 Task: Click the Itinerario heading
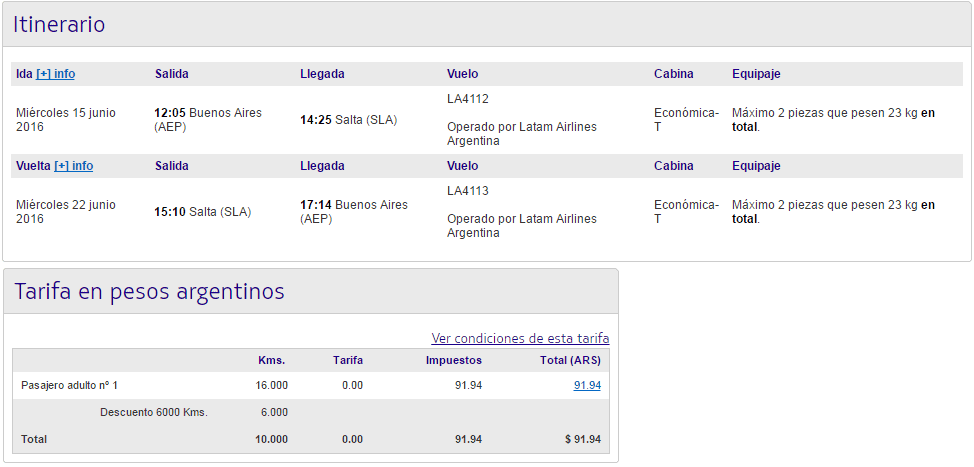point(59,24)
